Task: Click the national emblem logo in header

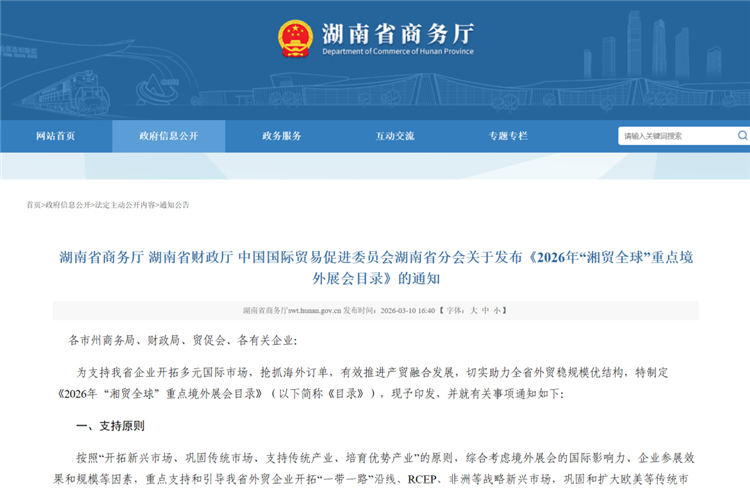Action: [x=295, y=38]
